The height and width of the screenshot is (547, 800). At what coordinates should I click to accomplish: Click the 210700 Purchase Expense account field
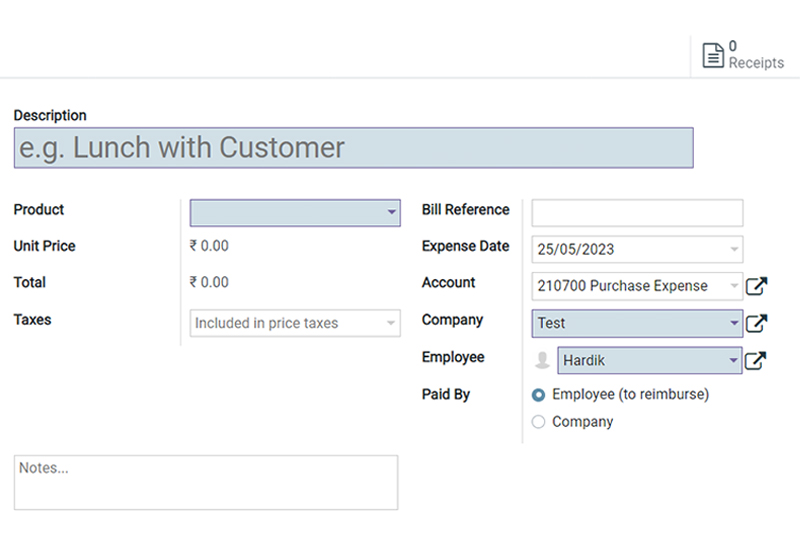point(637,286)
